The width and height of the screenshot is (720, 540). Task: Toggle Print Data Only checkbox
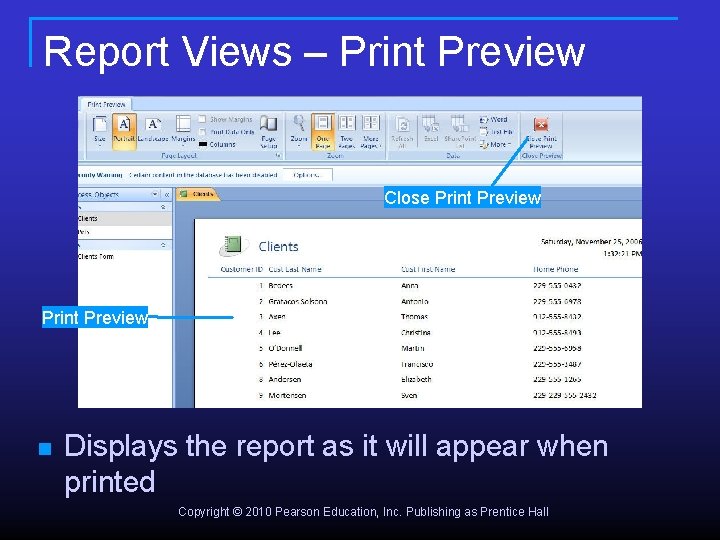(x=202, y=132)
